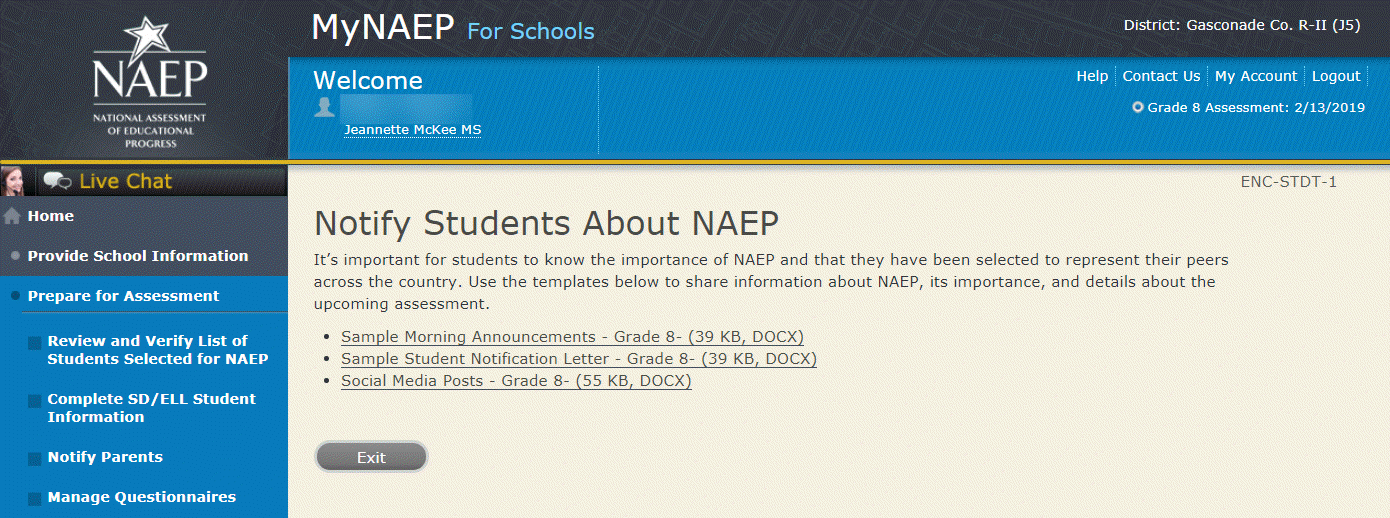Click the square icon beside Complete SD/ELL Student Information

(35, 401)
